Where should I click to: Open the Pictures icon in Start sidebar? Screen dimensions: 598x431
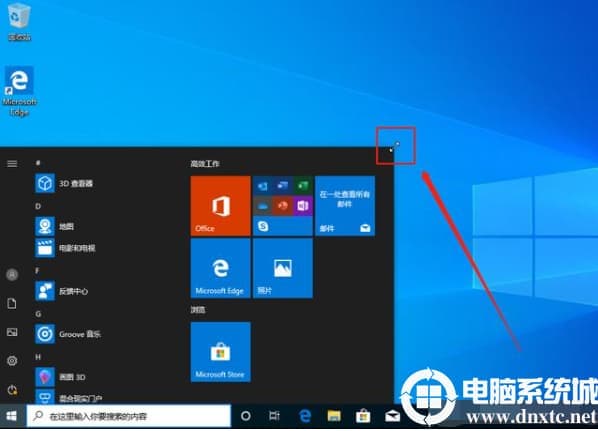pyautogui.click(x=12, y=332)
